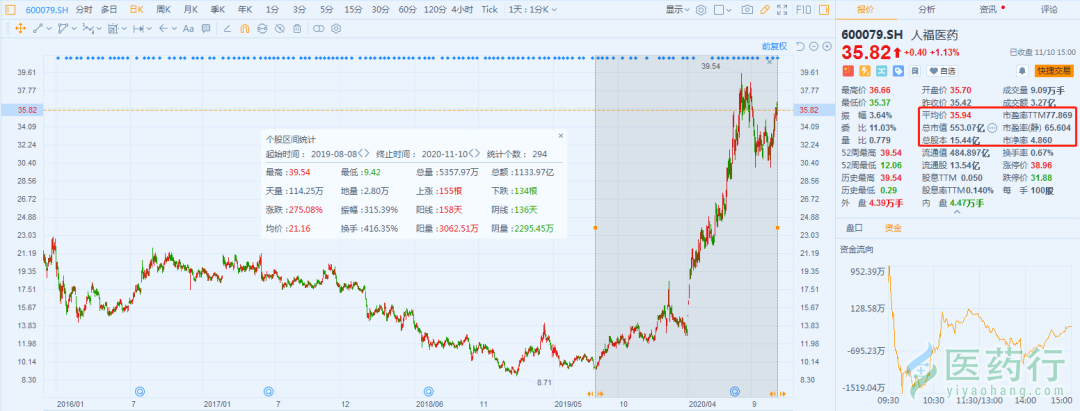
Task: Reset chart zoom with undo arrow
Action: click(x=800, y=46)
